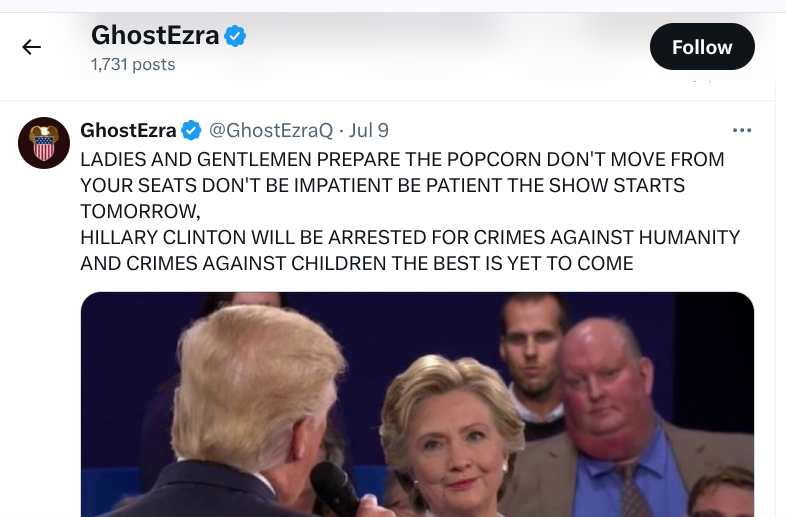Expand the post's more options ellipsis

pos(741,130)
